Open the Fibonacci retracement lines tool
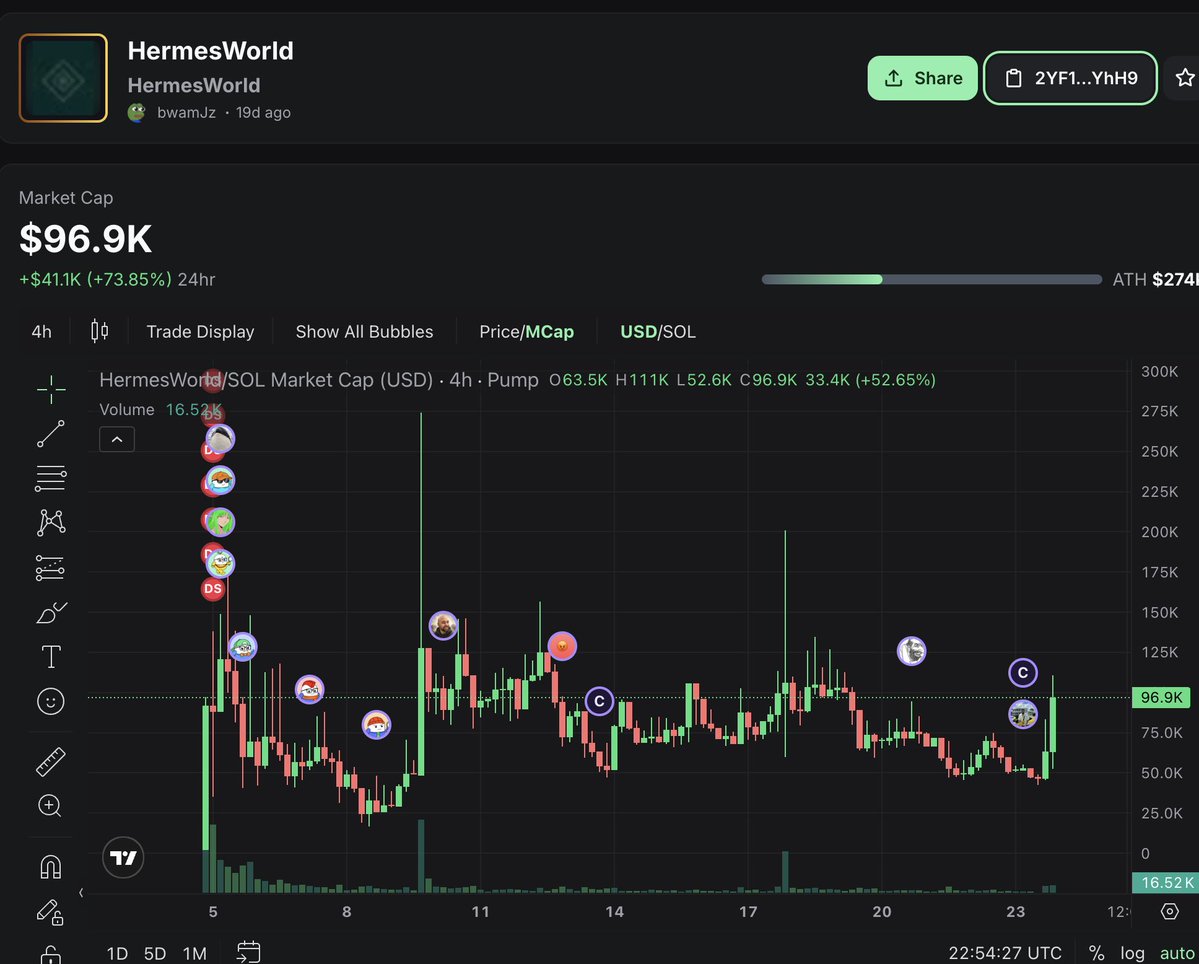The image size is (1199, 964). coord(50,479)
